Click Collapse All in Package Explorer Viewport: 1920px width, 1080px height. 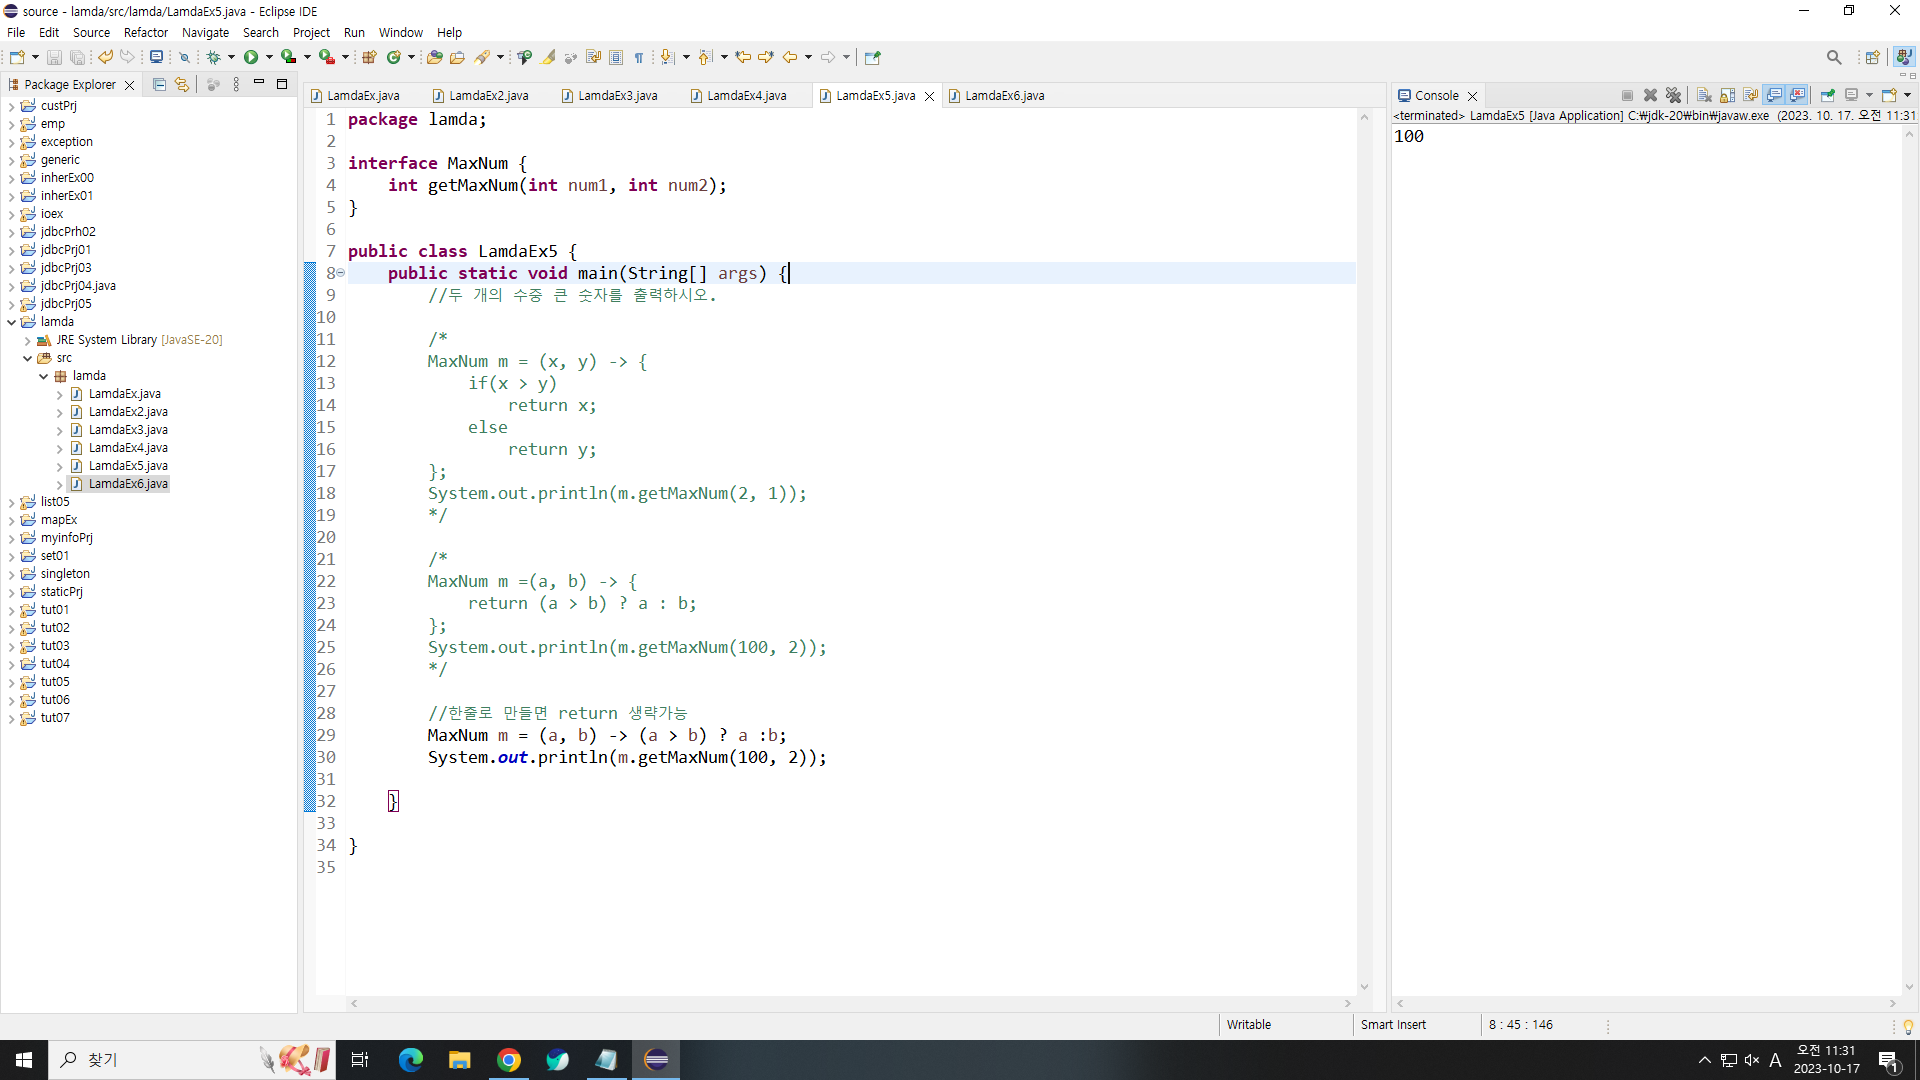[159, 85]
